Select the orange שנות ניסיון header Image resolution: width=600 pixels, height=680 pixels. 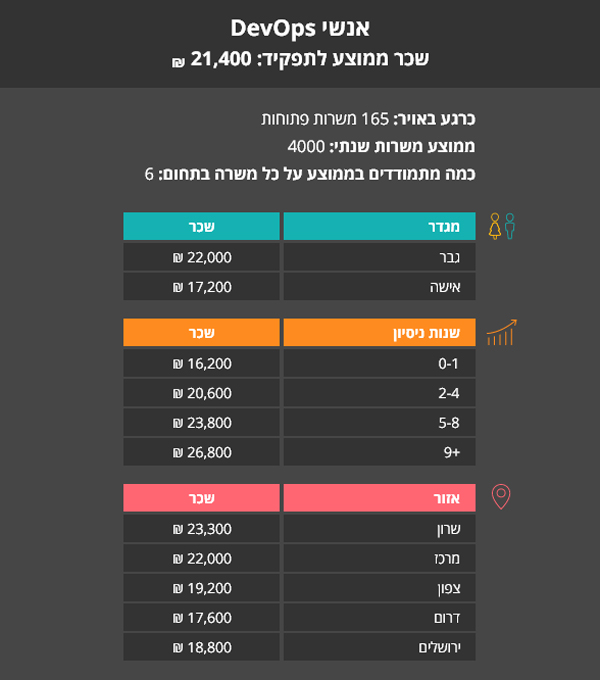[380, 333]
